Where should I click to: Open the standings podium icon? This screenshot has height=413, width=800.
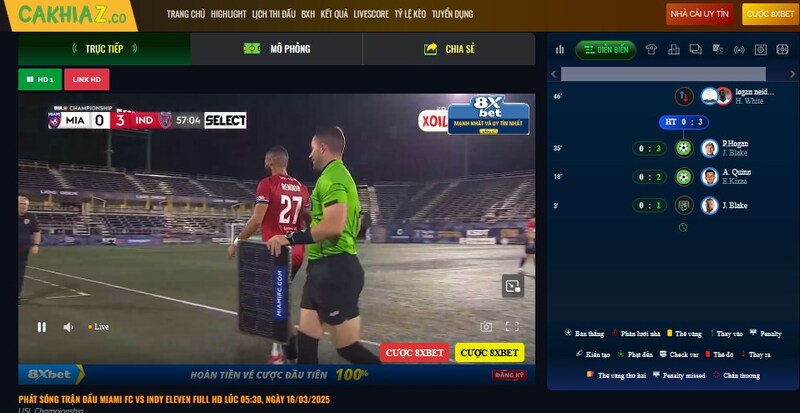(x=673, y=50)
